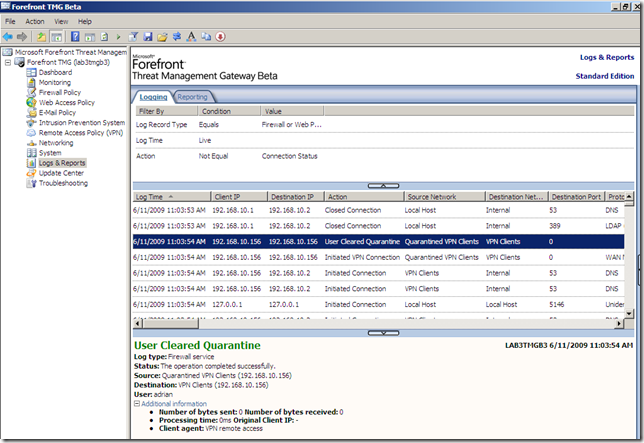Viewport: 644px width, 443px height.
Task: Click the horizontal scrollbar thumb of log table
Action: (x=170, y=324)
